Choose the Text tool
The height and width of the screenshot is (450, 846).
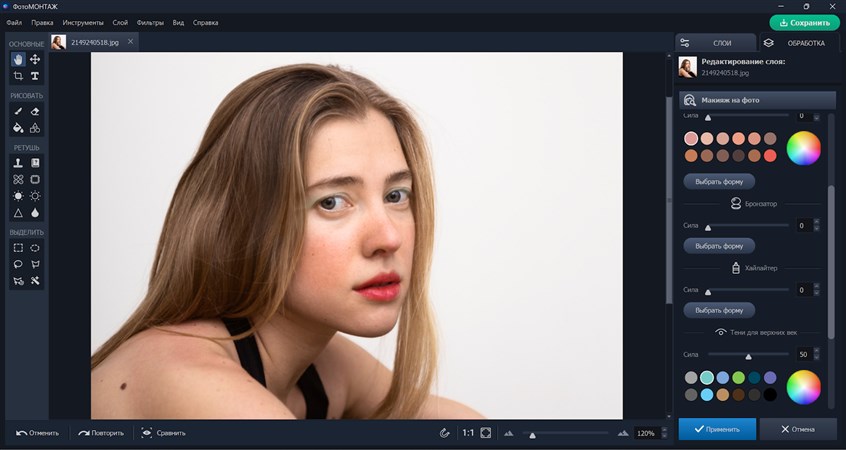(x=35, y=76)
